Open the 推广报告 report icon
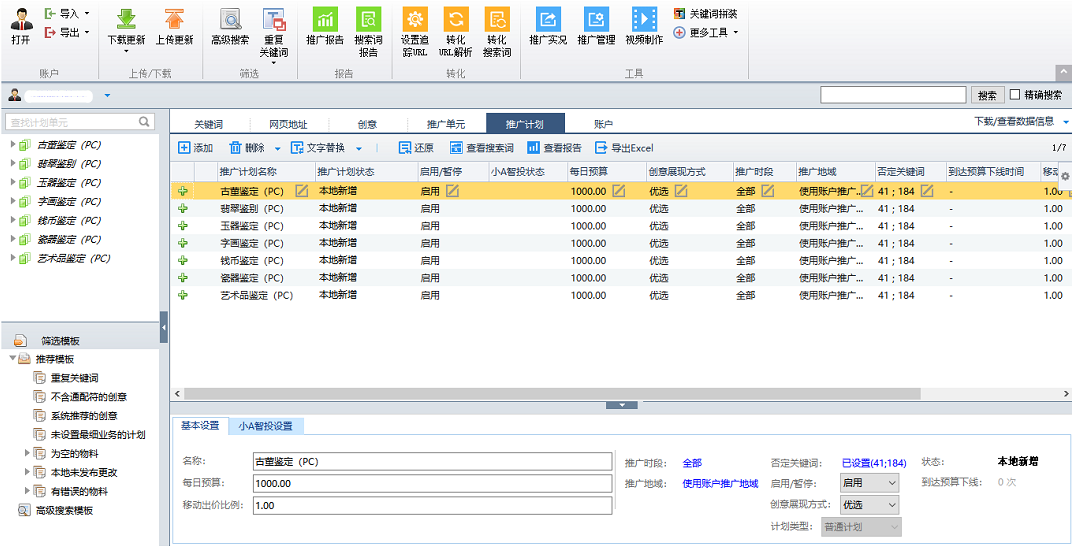Screen dimensions: 1072x547 coord(325,19)
